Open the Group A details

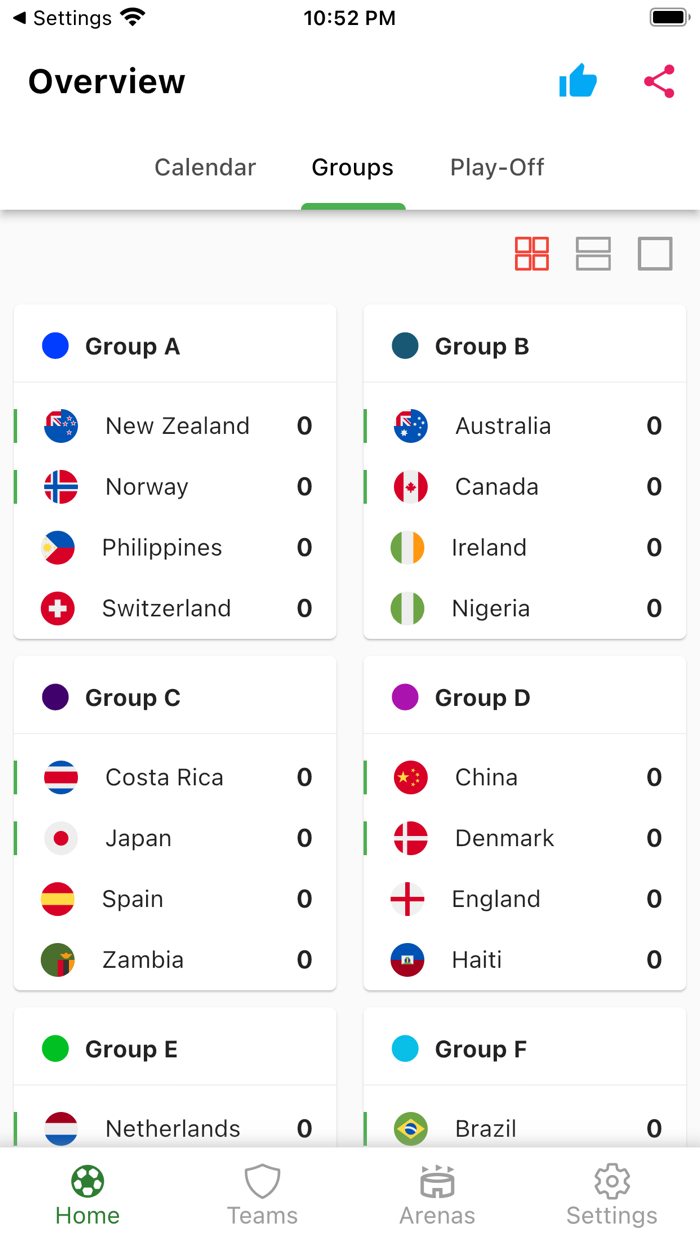pyautogui.click(x=133, y=346)
